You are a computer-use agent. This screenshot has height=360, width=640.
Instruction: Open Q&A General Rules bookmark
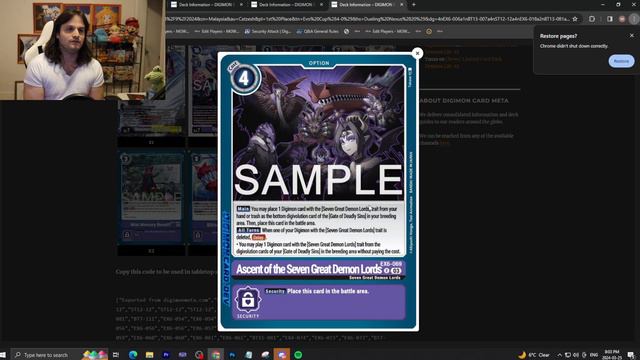click(x=318, y=31)
